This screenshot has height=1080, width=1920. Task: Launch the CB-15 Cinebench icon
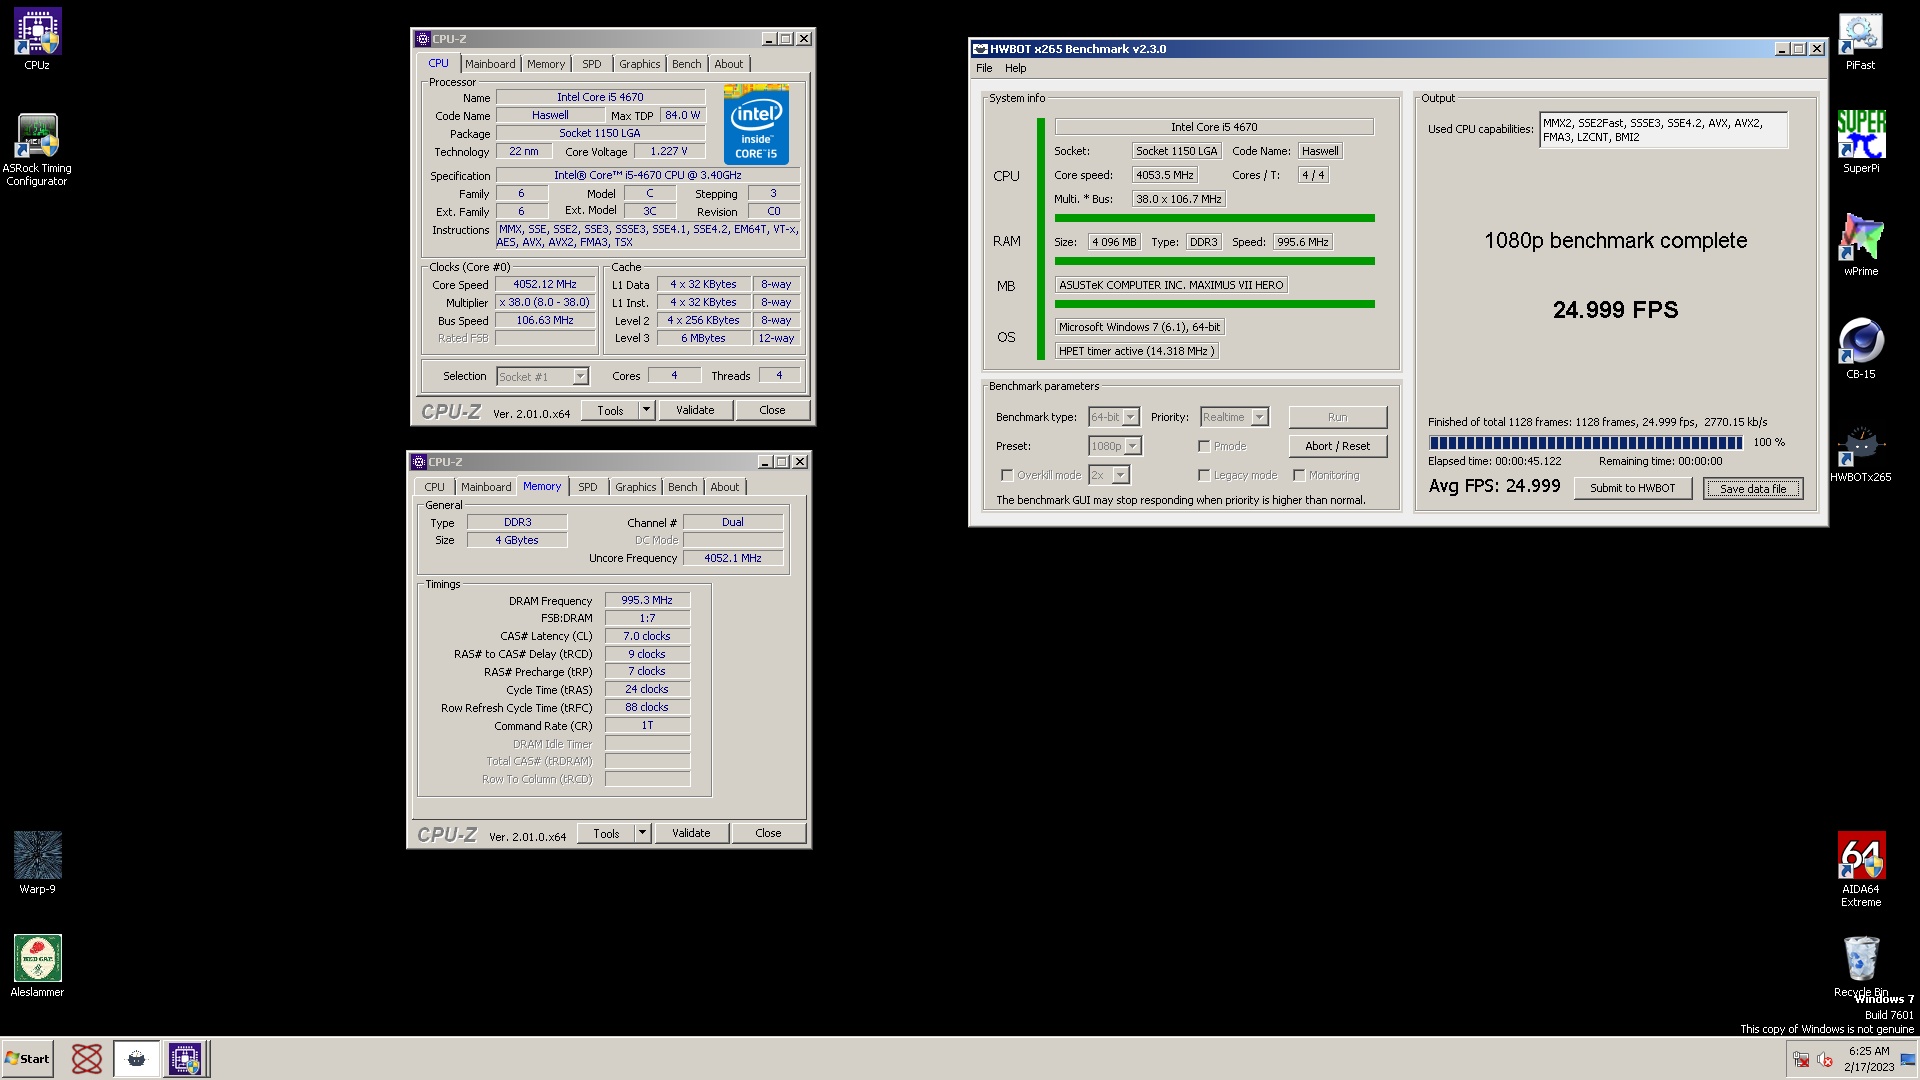(1860, 348)
